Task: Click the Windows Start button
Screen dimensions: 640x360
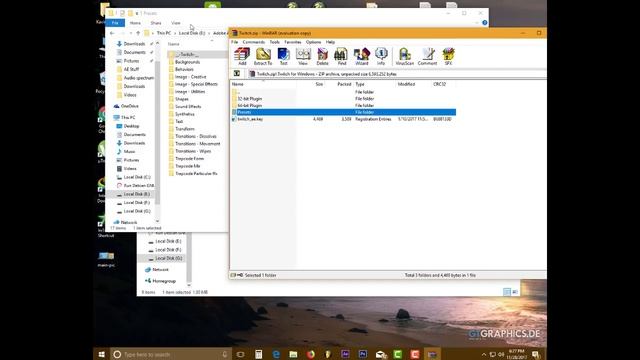Action: pyautogui.click(x=102, y=354)
